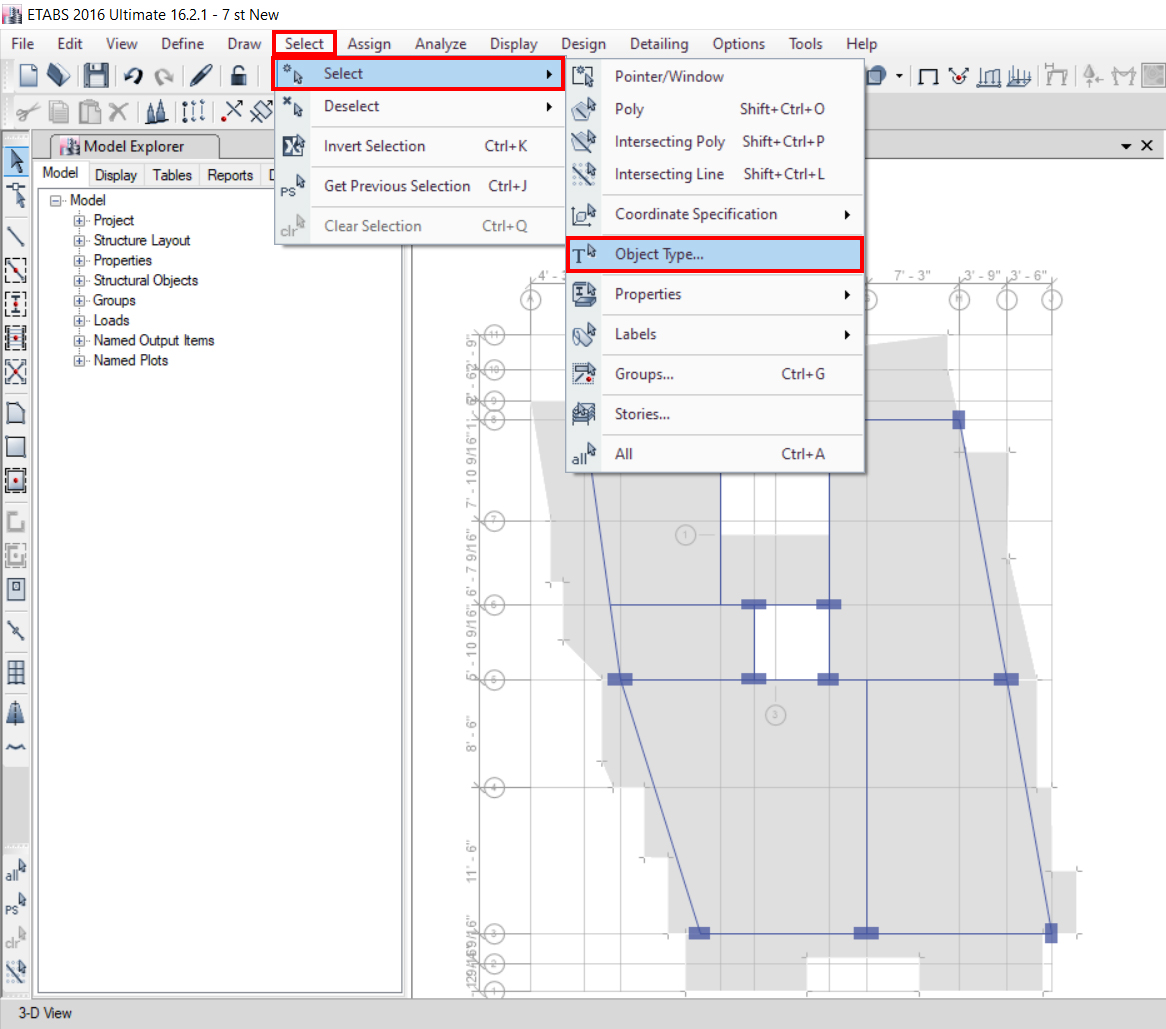Click the Save model floppy disk icon
Screen dimensions: 1166x1029
96,76
